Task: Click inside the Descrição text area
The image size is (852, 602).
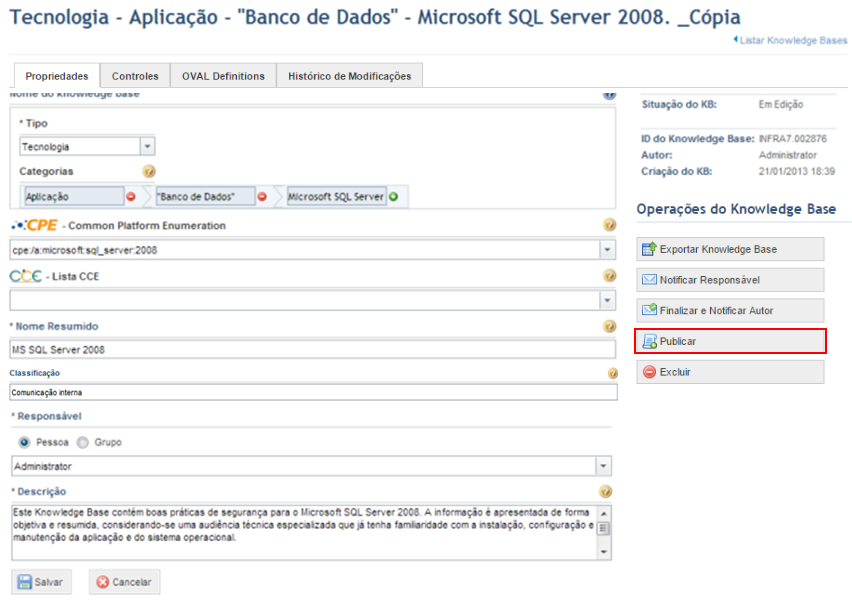Action: (x=304, y=532)
